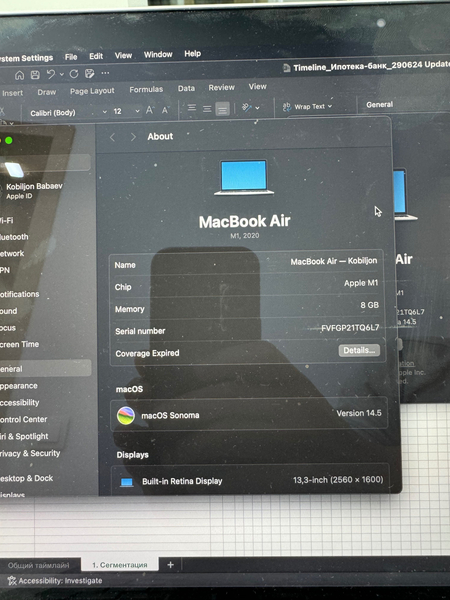Viewport: 450px width, 600px height.
Task: Go back using the About pane chevron
Action: tap(112, 137)
